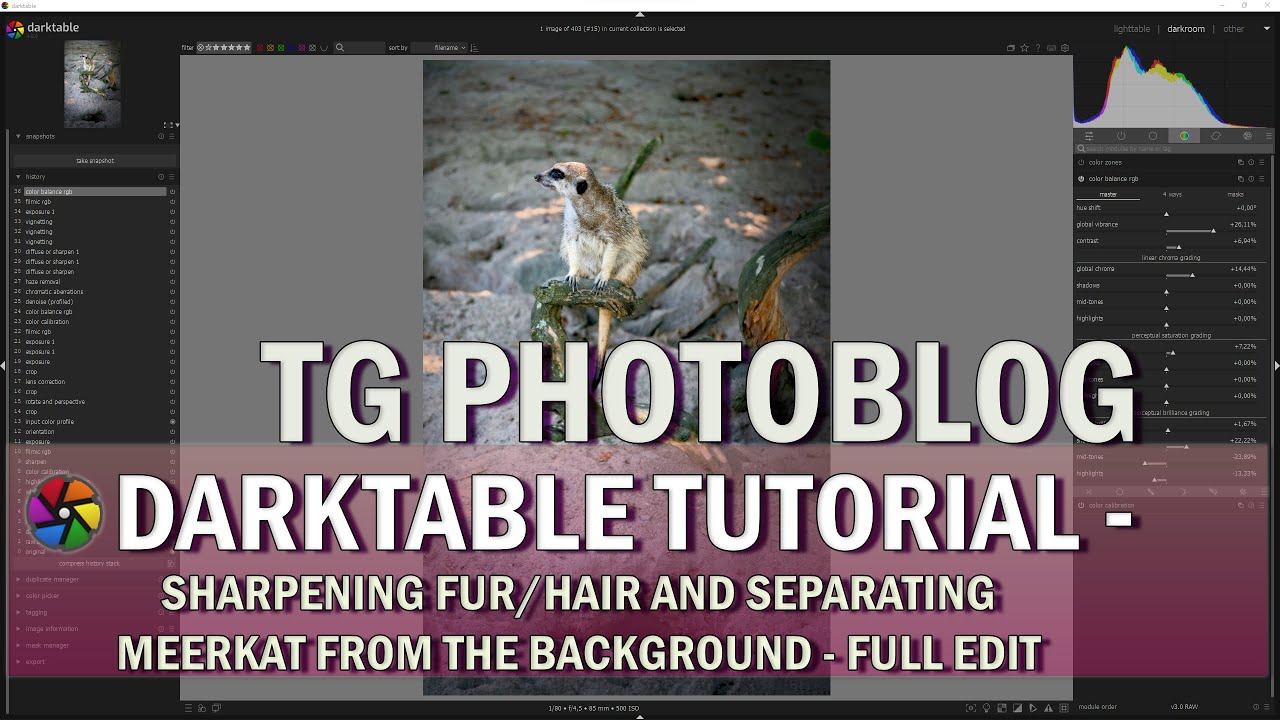Toggle the red color label filter
1280x720 pixels.
[x=260, y=48]
